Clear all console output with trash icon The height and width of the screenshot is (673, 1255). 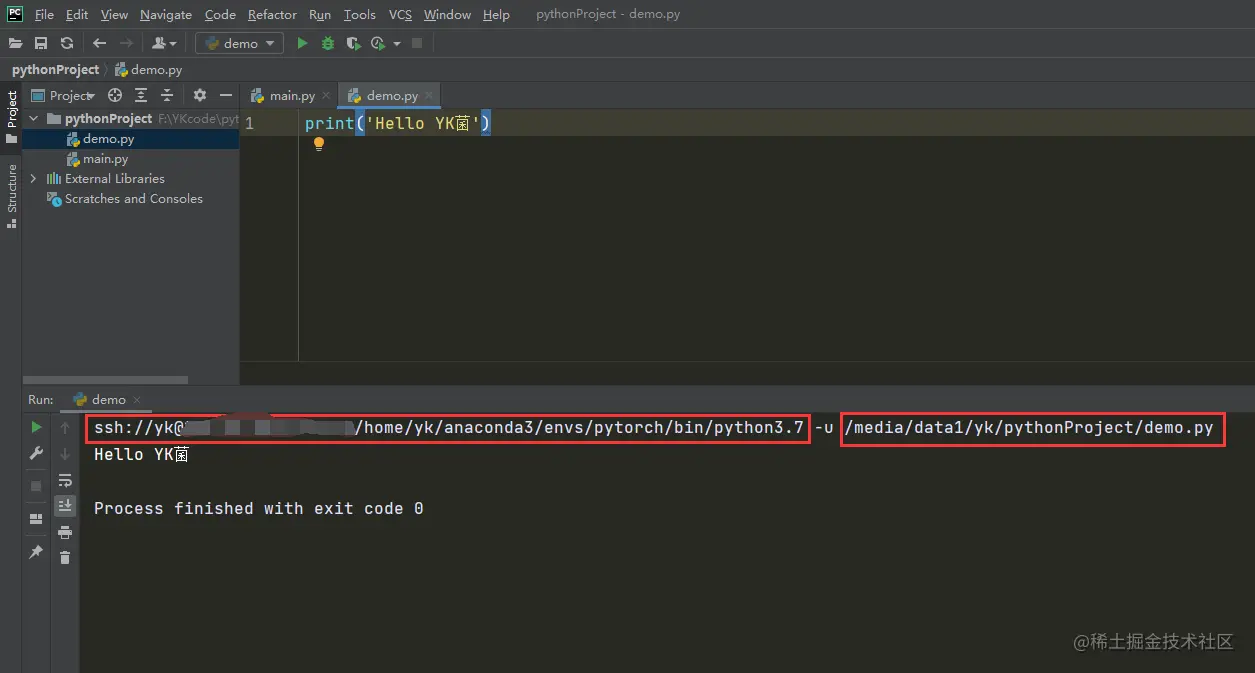coord(65,557)
